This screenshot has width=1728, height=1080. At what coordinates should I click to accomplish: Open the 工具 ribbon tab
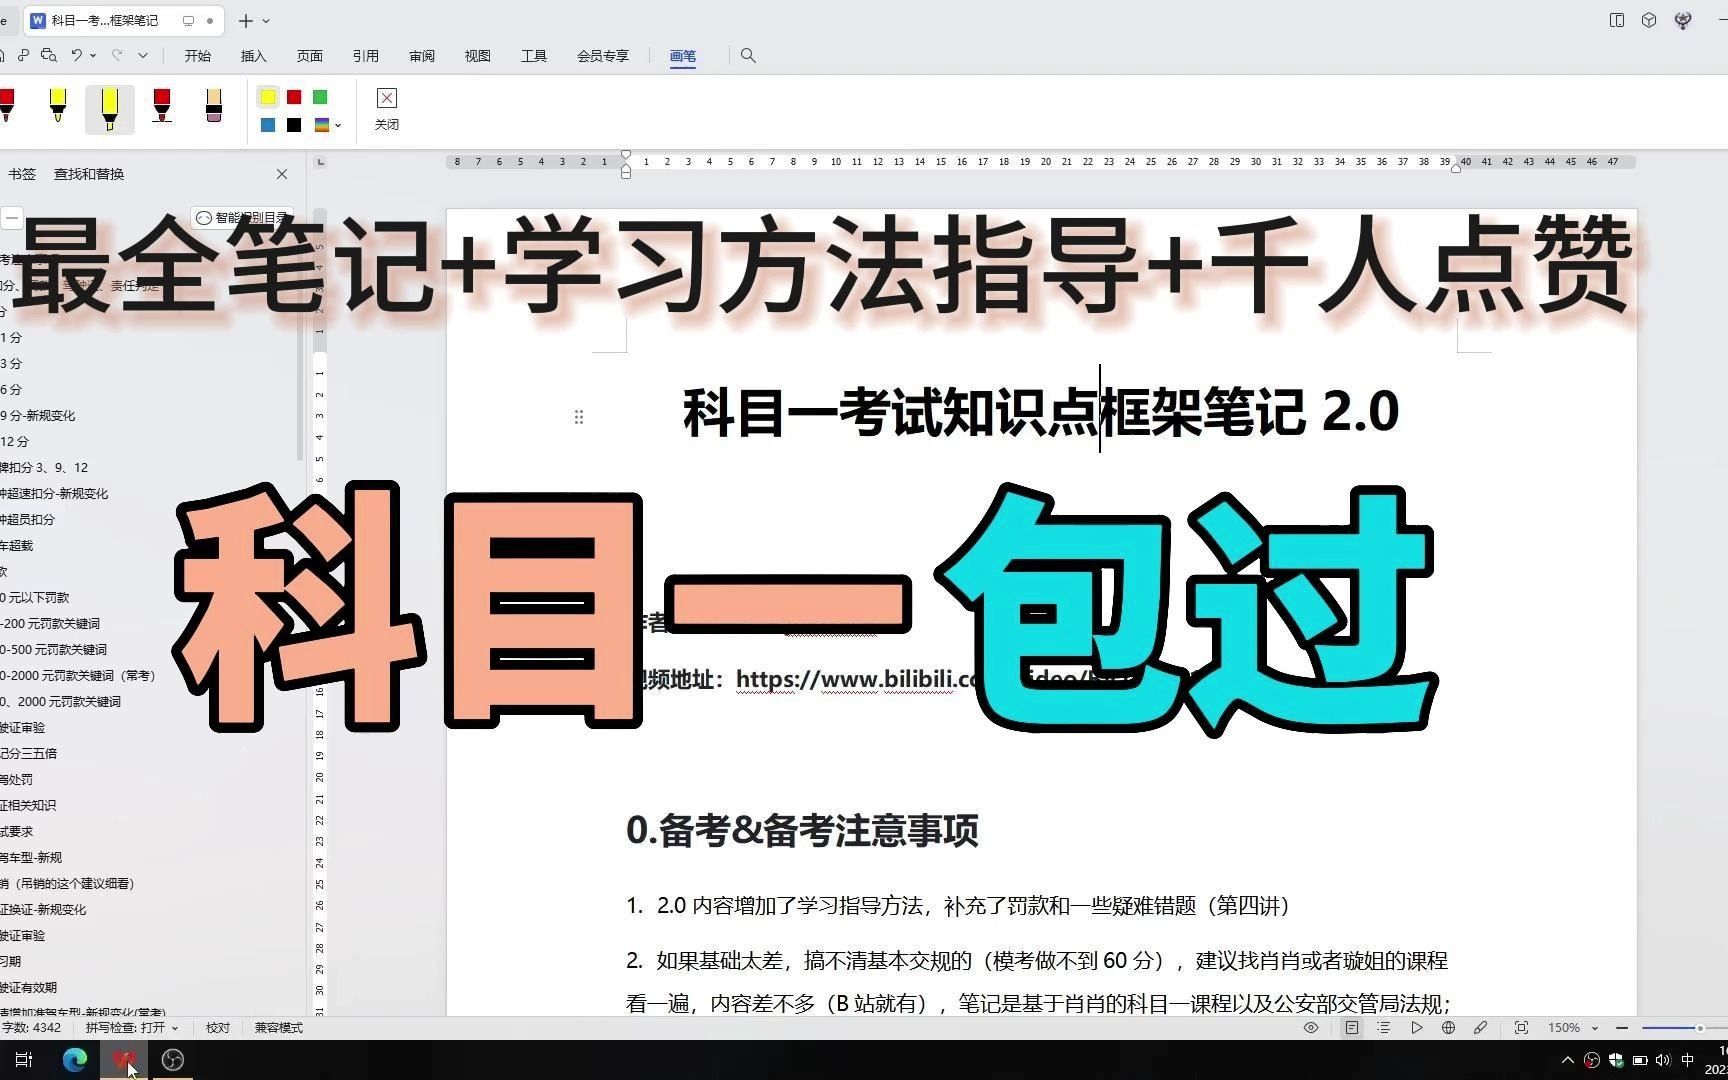click(x=534, y=56)
